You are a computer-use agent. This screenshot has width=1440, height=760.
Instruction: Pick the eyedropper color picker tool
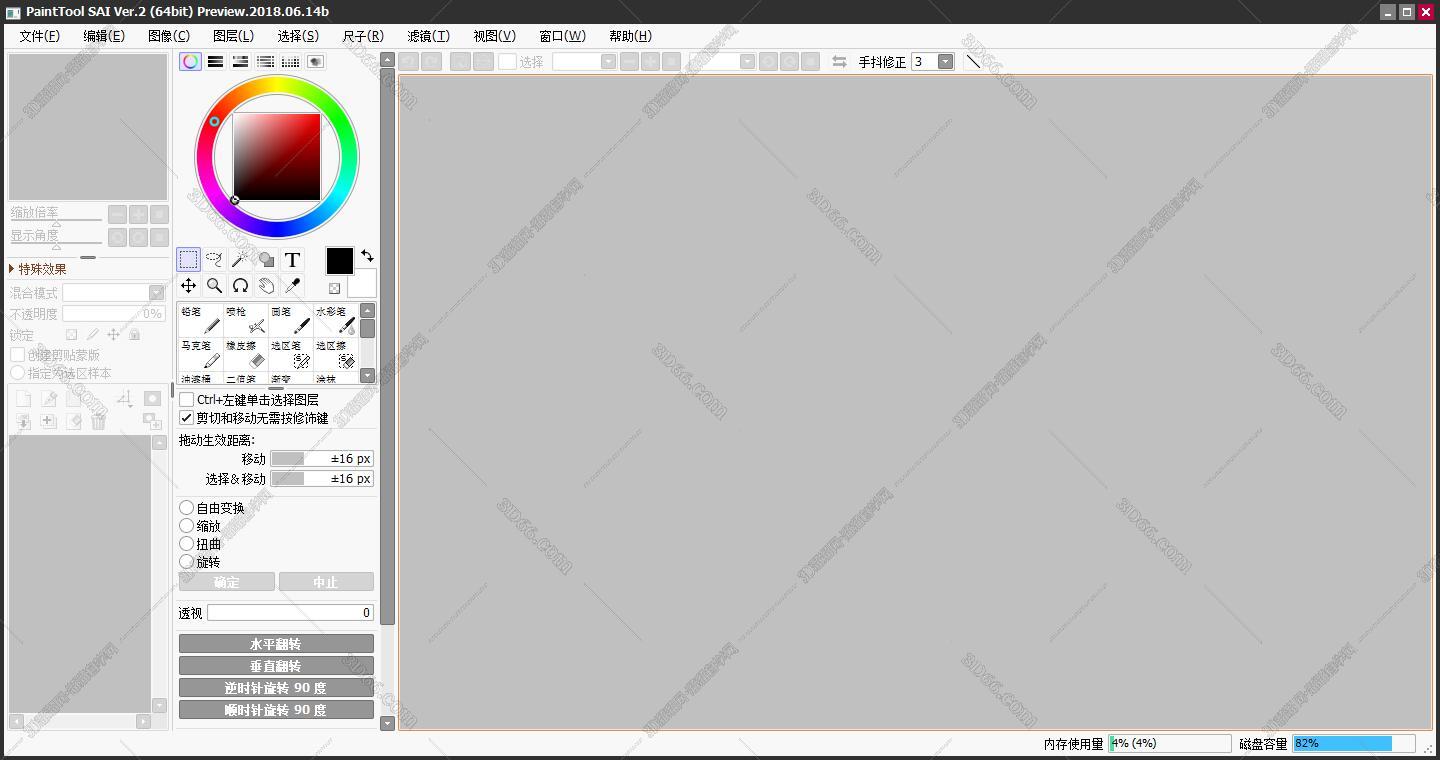(292, 286)
